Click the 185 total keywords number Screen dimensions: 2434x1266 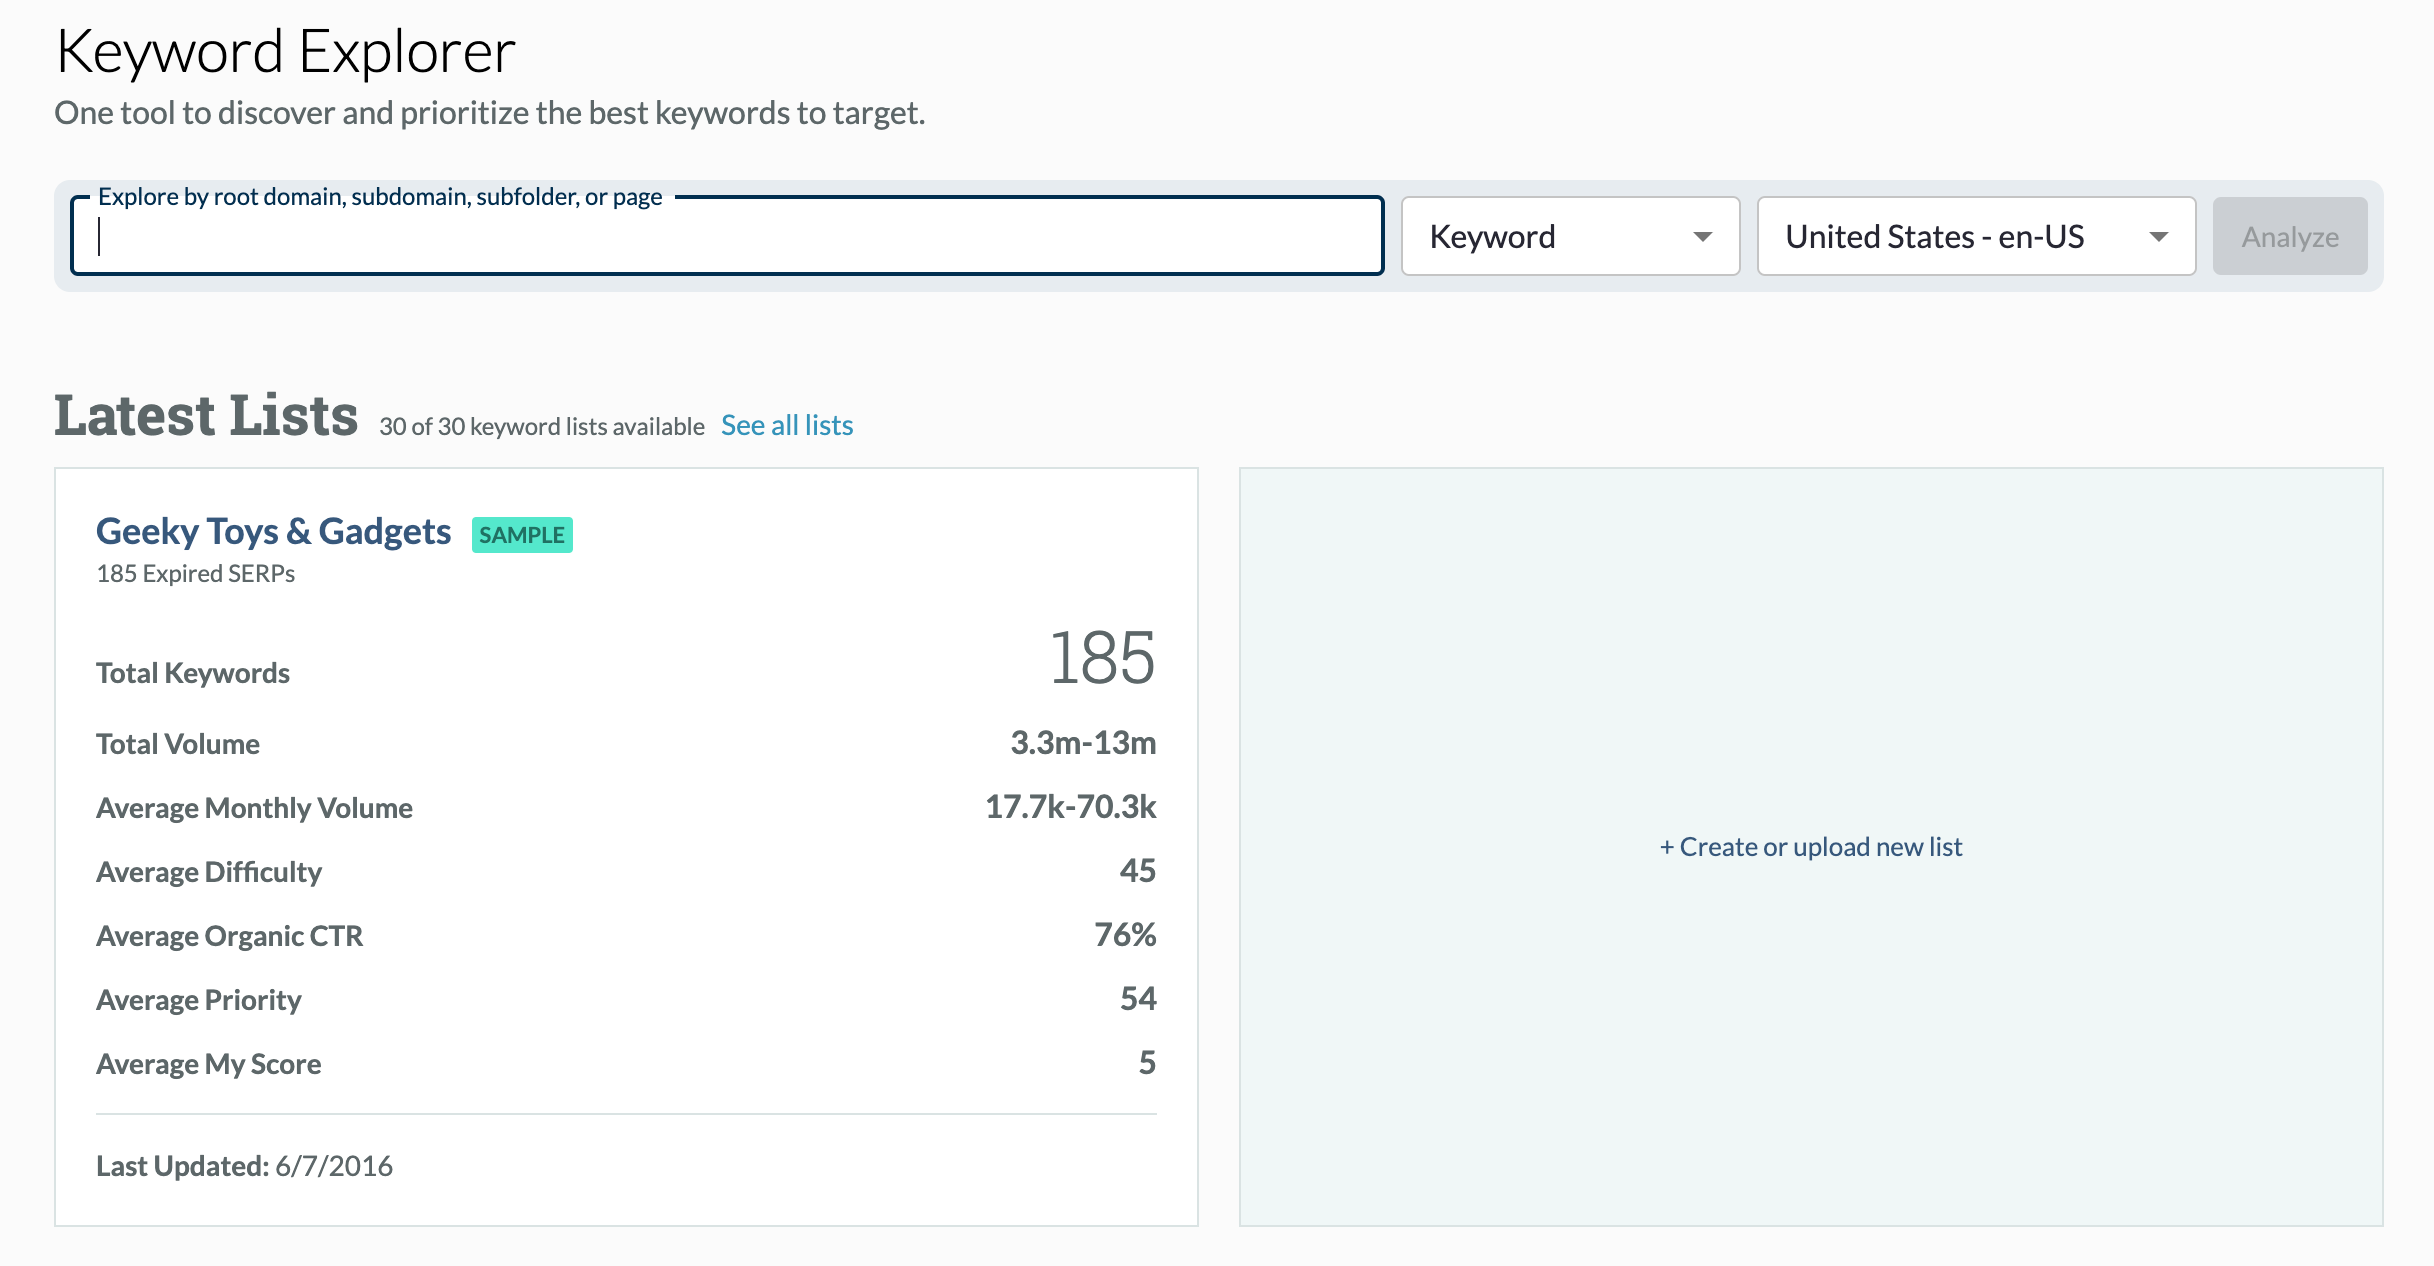point(1101,659)
